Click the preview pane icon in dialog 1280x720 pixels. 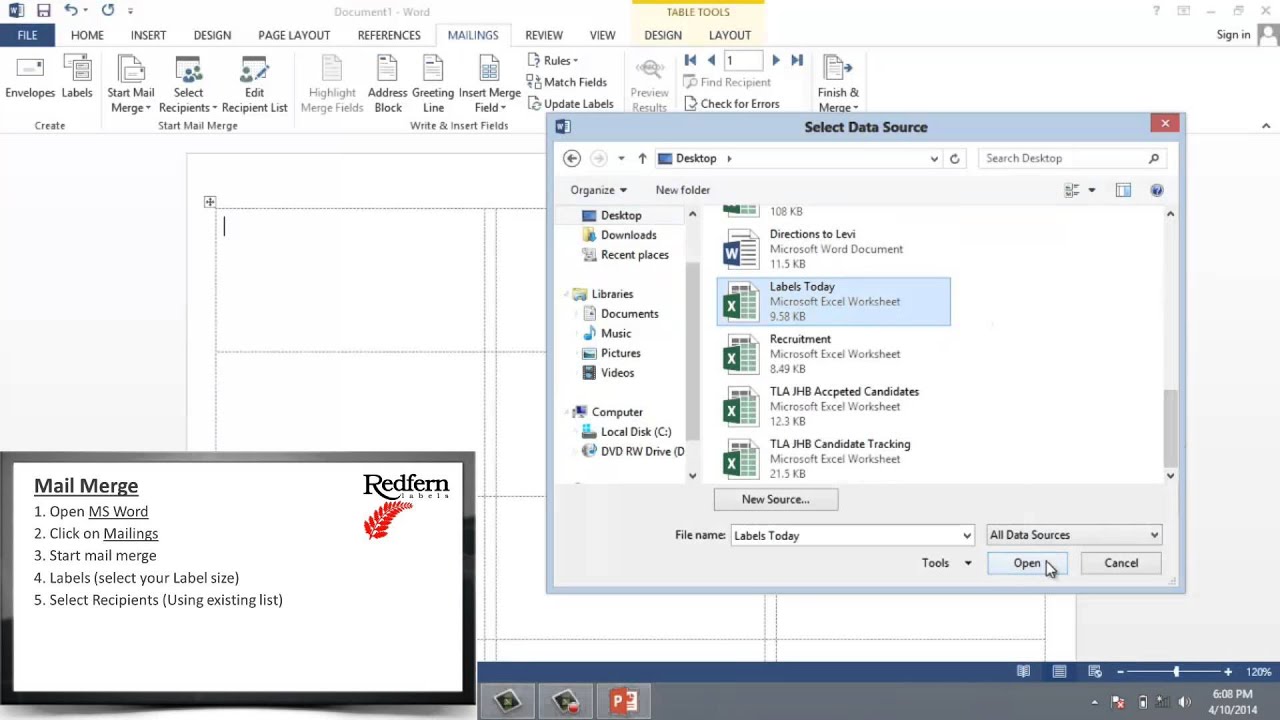(x=1123, y=190)
